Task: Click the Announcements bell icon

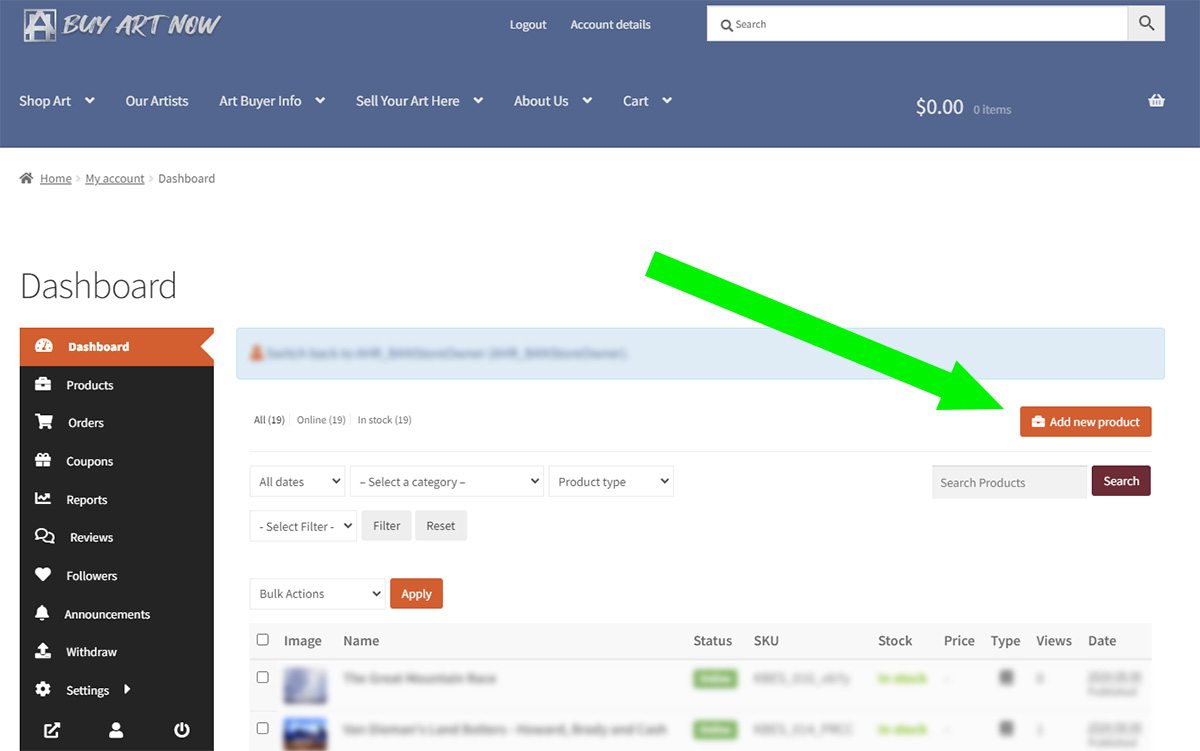Action: coord(42,613)
